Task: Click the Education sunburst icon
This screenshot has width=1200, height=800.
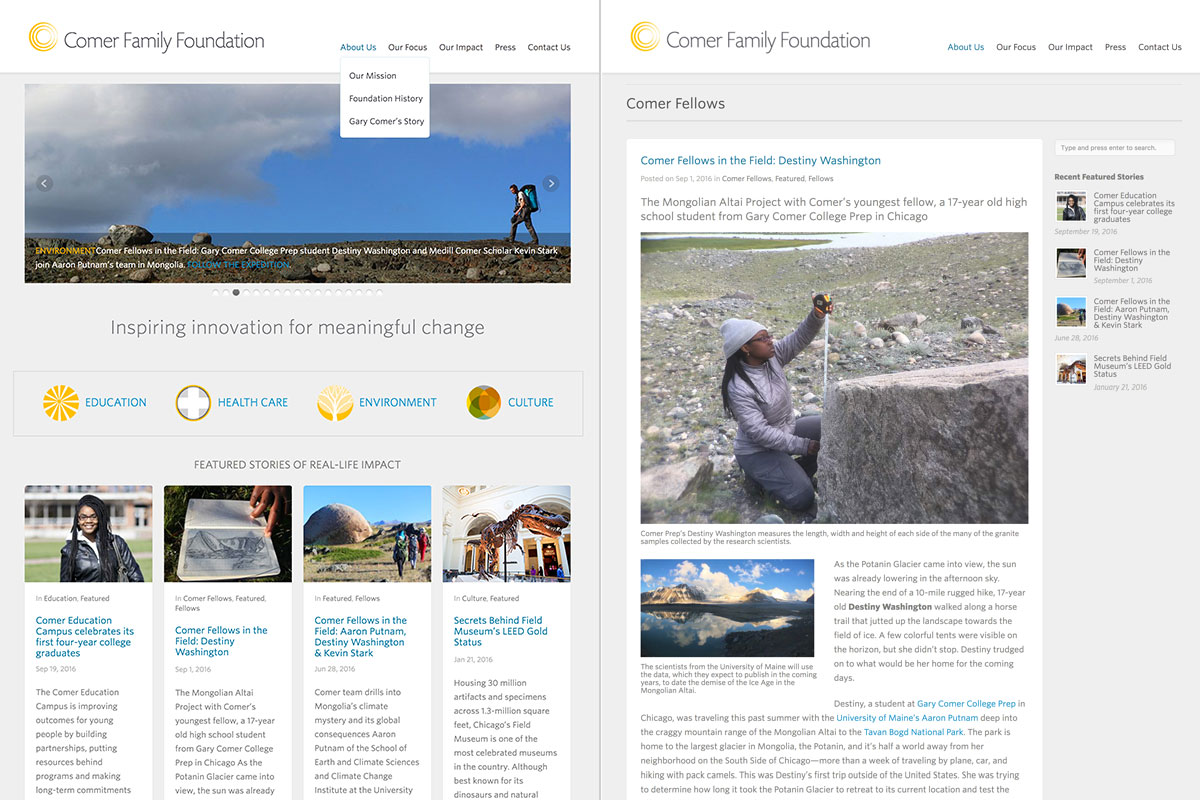Action: point(61,402)
